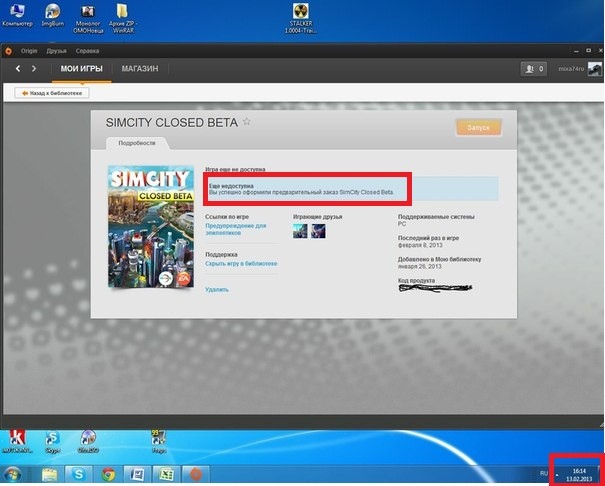605x486 pixels.
Task: Open the Origin menu
Action: [x=29, y=51]
